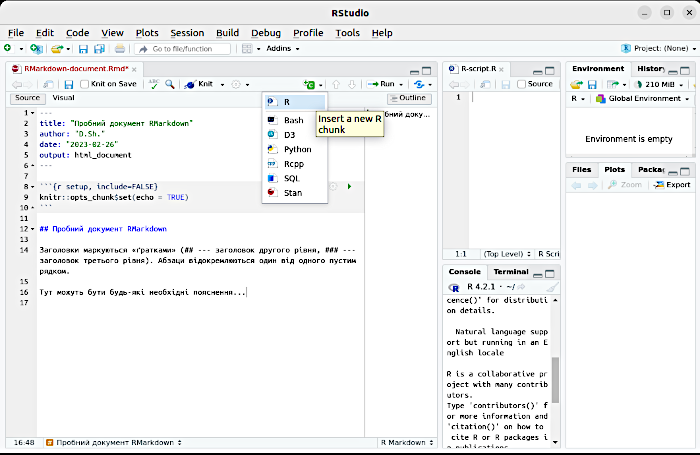Pick Rcpp chunk option
The width and height of the screenshot is (700, 455).
(x=295, y=164)
